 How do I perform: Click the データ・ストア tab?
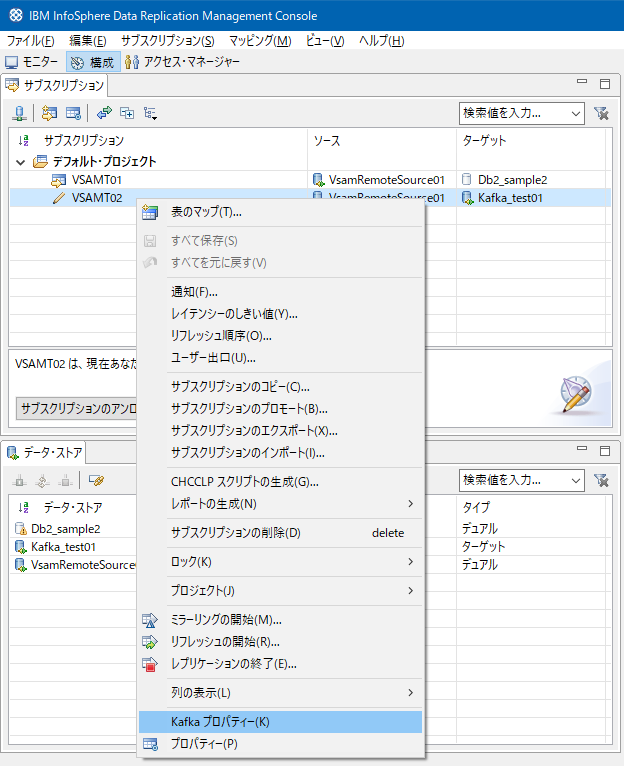click(x=44, y=453)
